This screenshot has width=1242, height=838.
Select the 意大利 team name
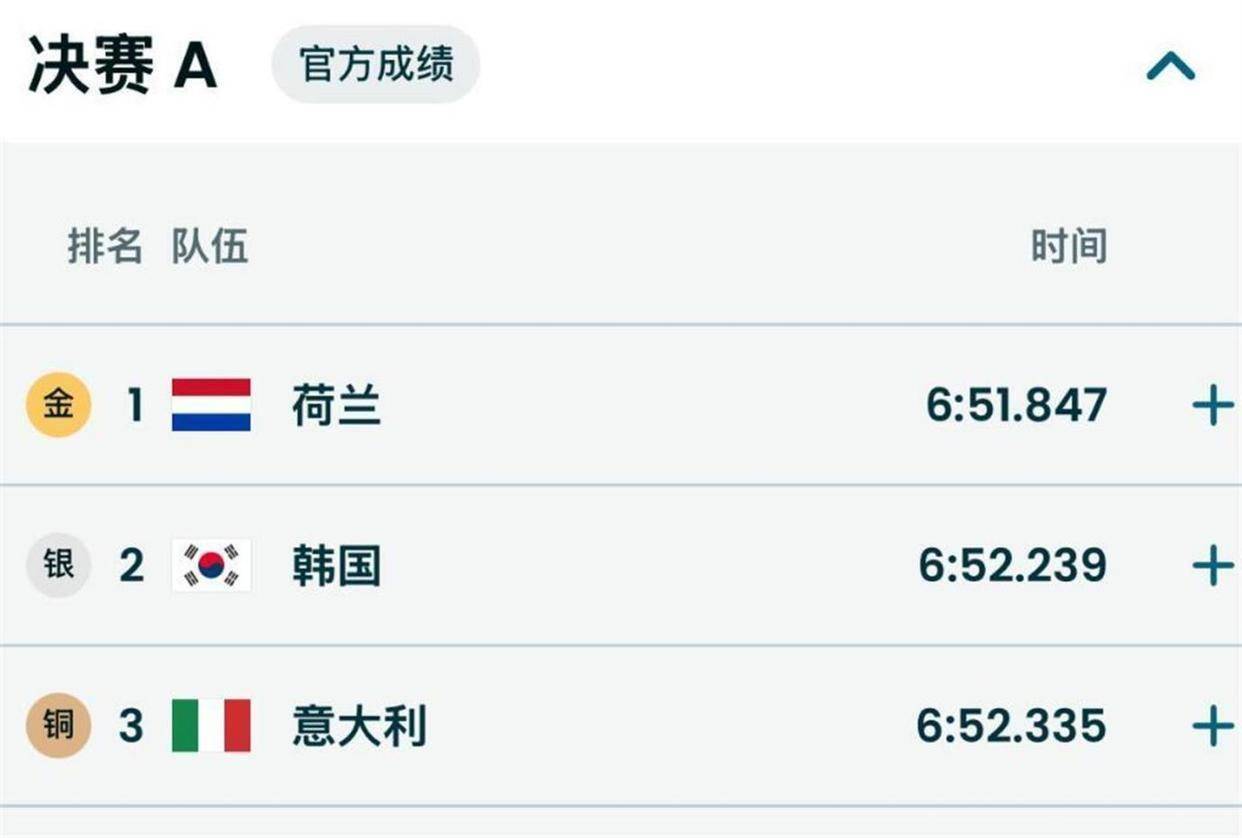pos(359,726)
